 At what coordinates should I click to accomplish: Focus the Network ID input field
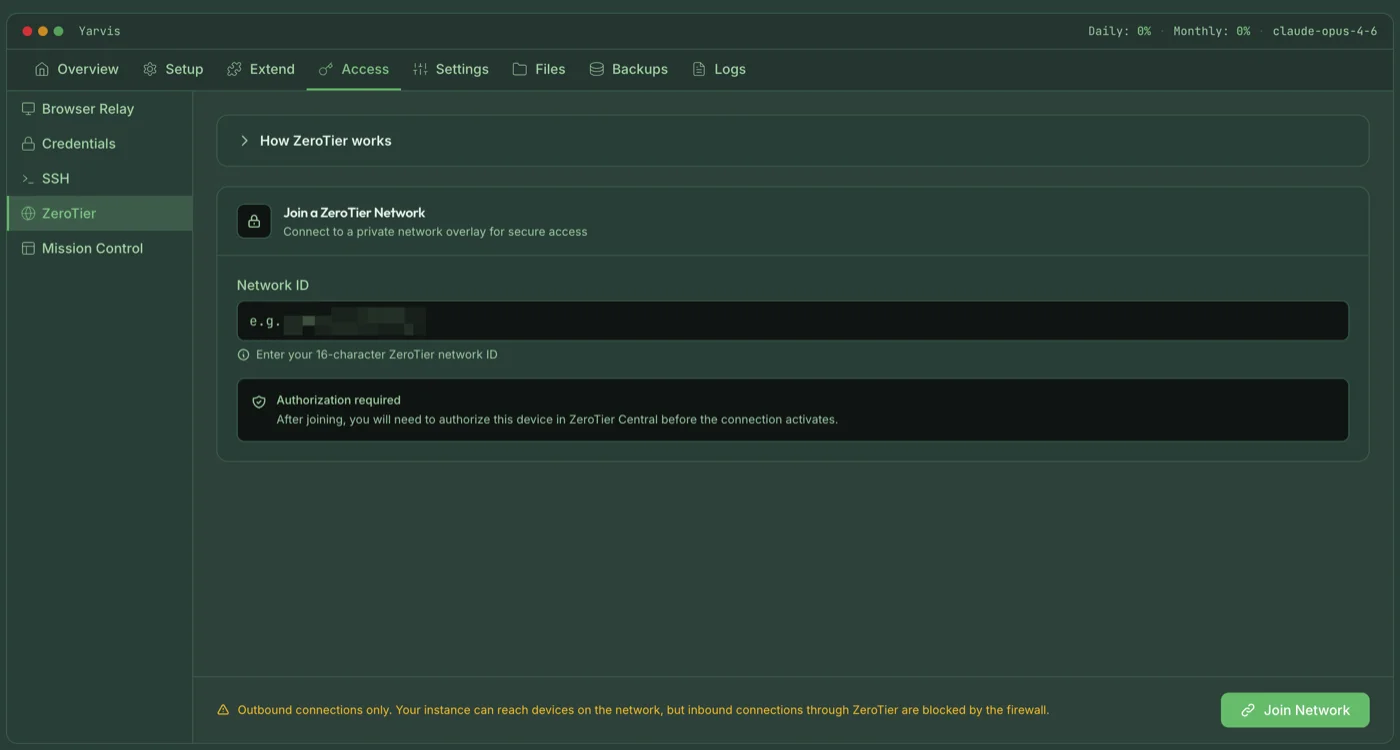coord(792,321)
